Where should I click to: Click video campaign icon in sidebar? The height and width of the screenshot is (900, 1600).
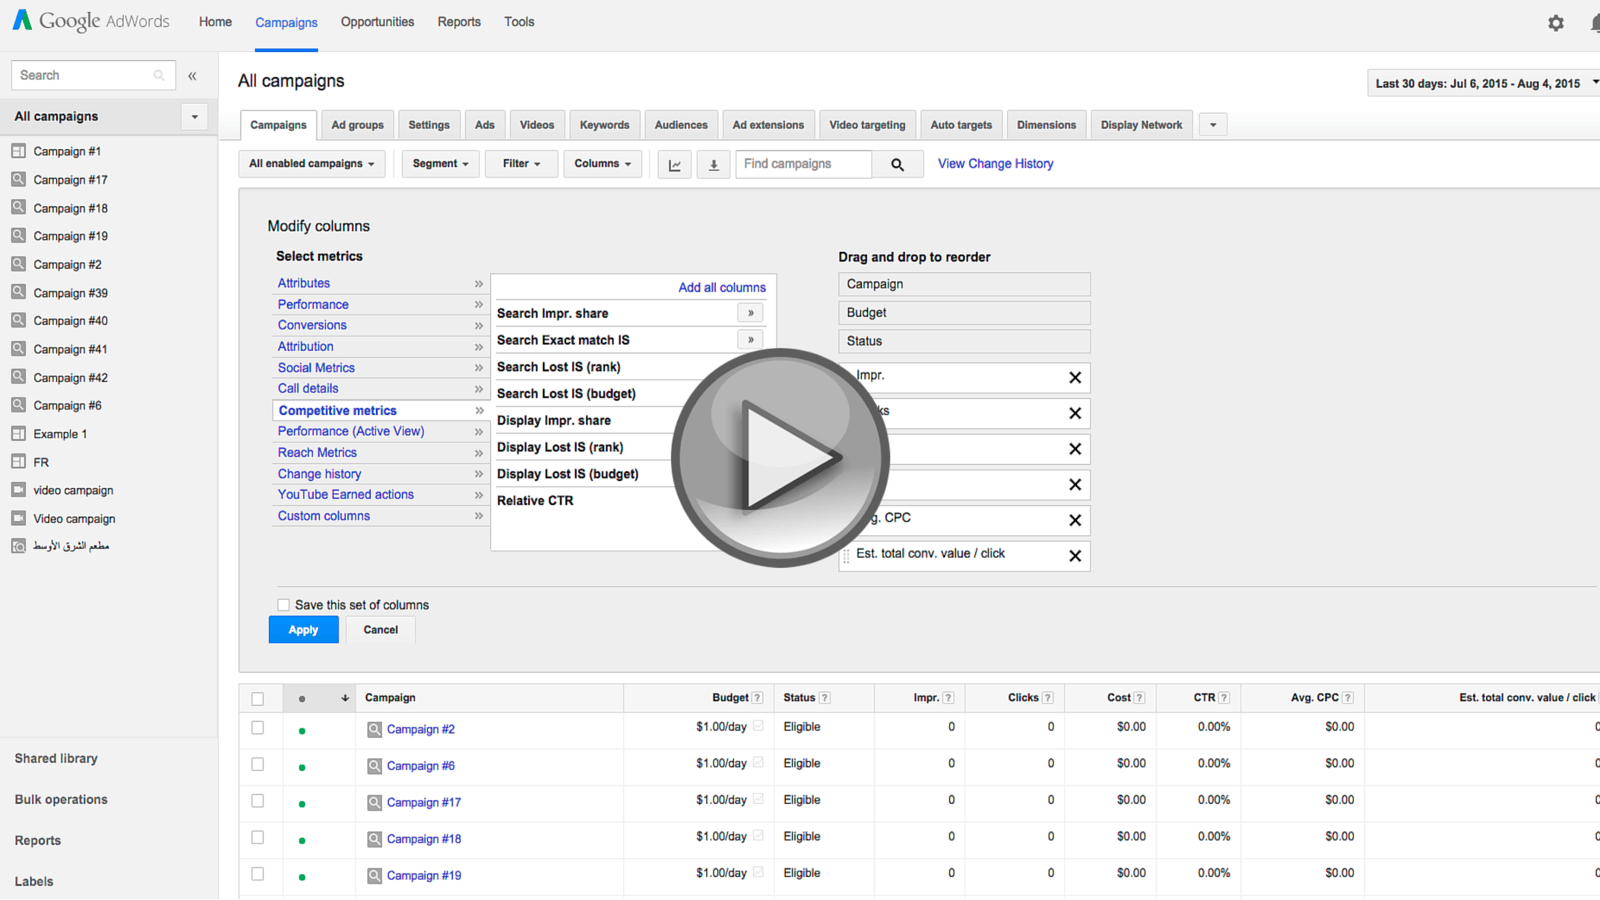click(18, 490)
